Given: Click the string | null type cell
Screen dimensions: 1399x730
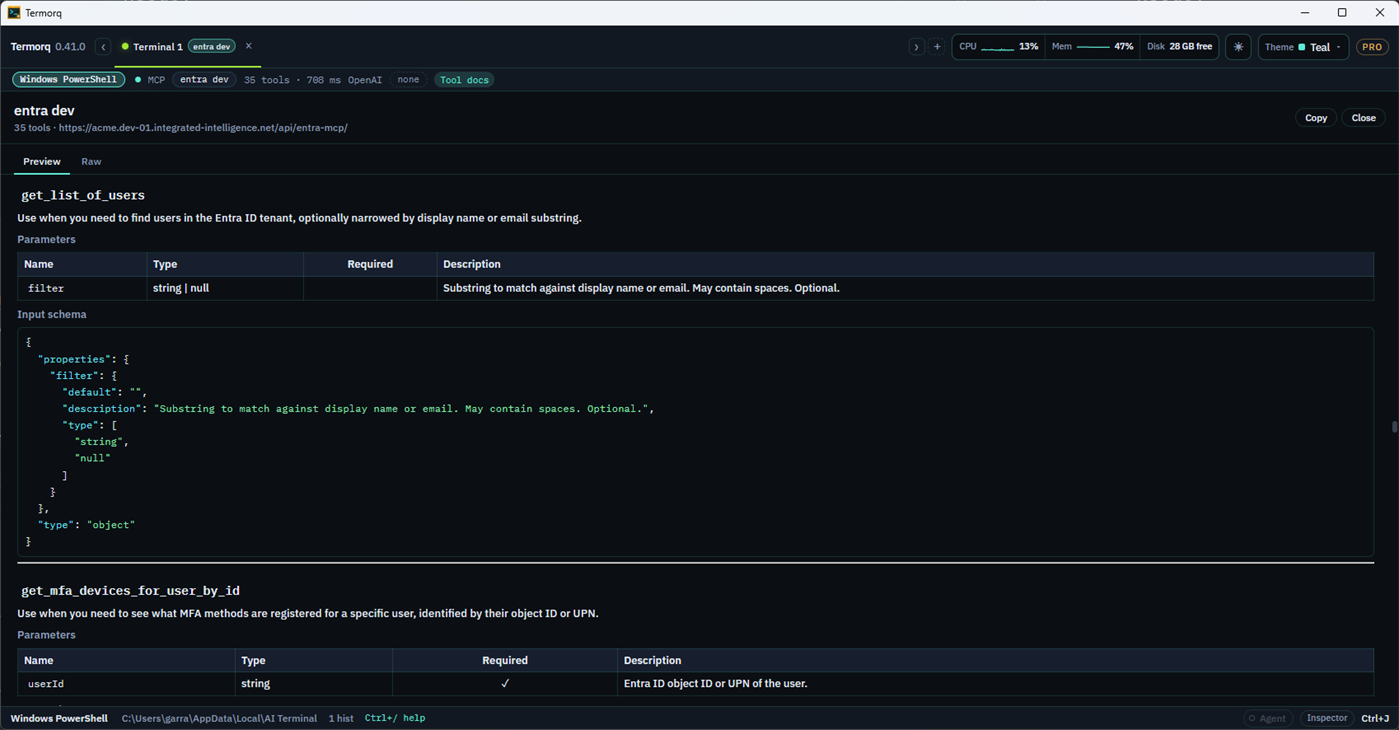Looking at the screenshot, I should [x=225, y=288].
